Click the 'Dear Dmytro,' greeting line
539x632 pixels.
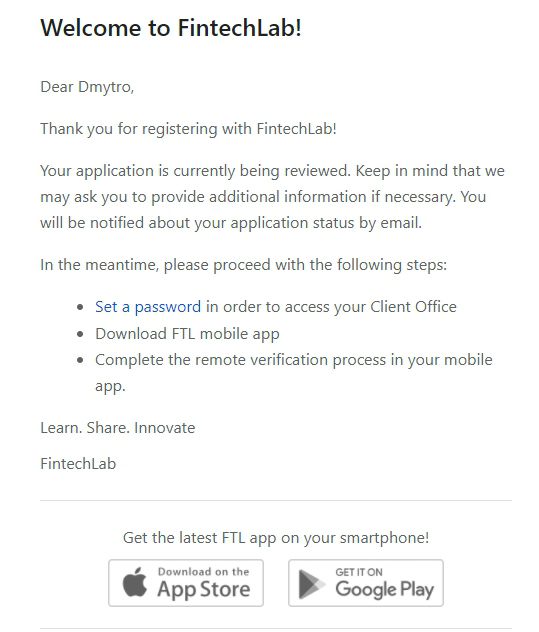[87, 87]
